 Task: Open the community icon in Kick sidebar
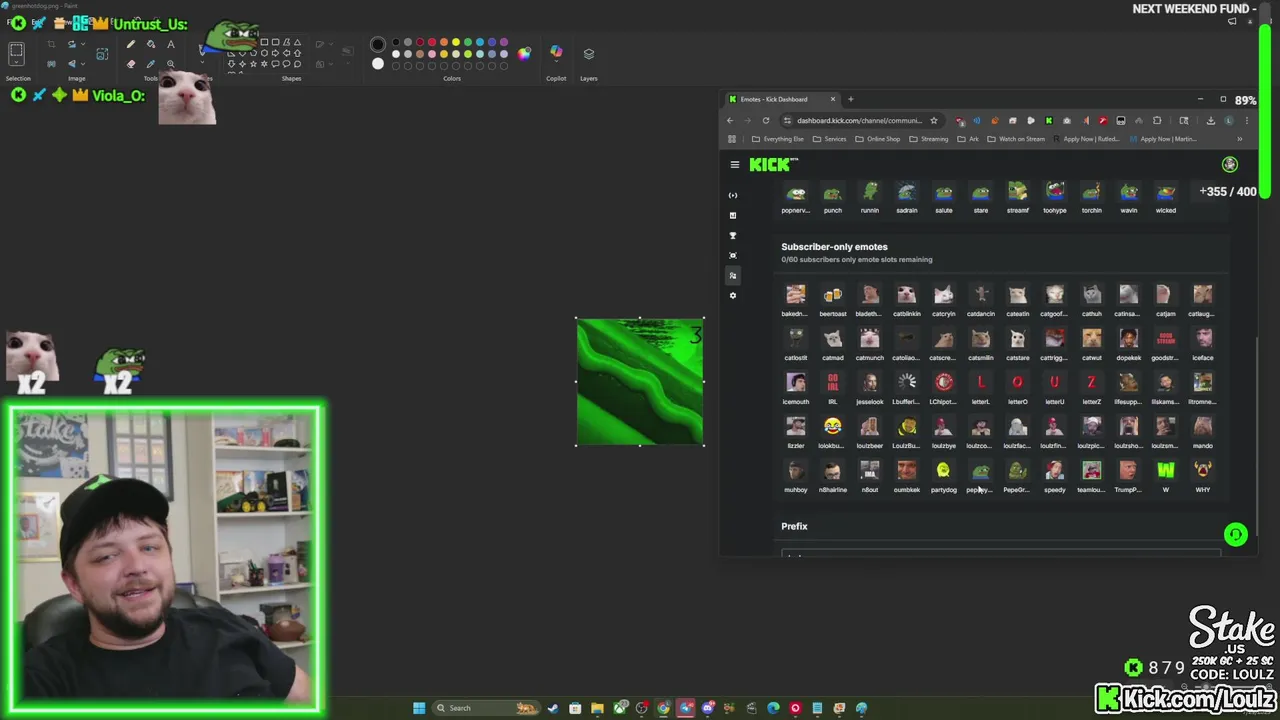pyautogui.click(x=733, y=275)
